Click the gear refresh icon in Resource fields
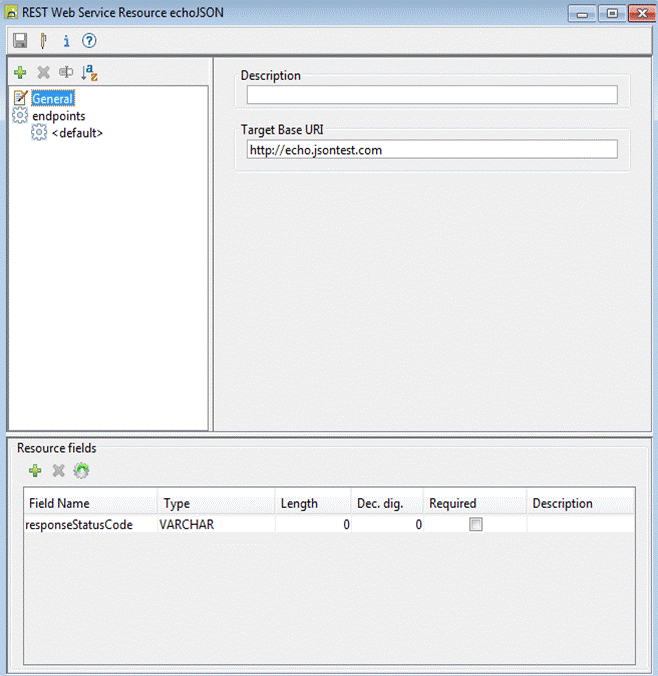Image resolution: width=658 pixels, height=676 pixels. point(81,470)
